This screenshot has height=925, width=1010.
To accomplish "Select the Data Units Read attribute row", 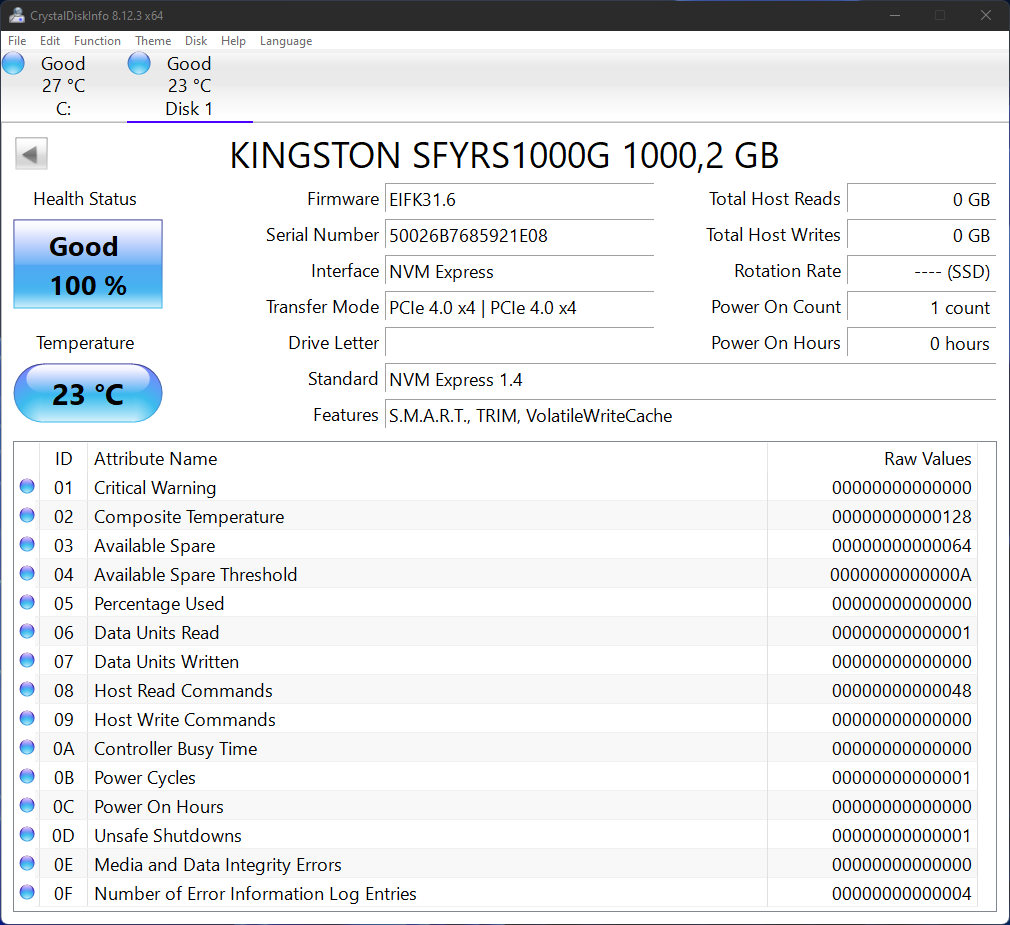I will pos(496,633).
